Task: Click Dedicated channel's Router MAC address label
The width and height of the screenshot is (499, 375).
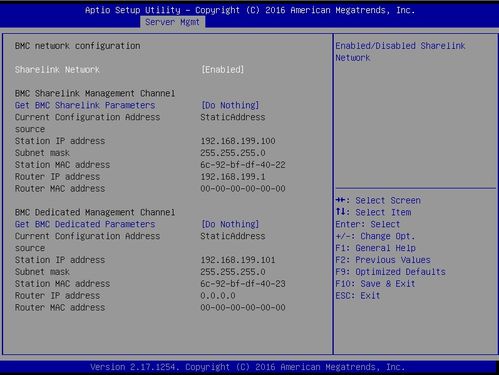Action: click(x=60, y=307)
